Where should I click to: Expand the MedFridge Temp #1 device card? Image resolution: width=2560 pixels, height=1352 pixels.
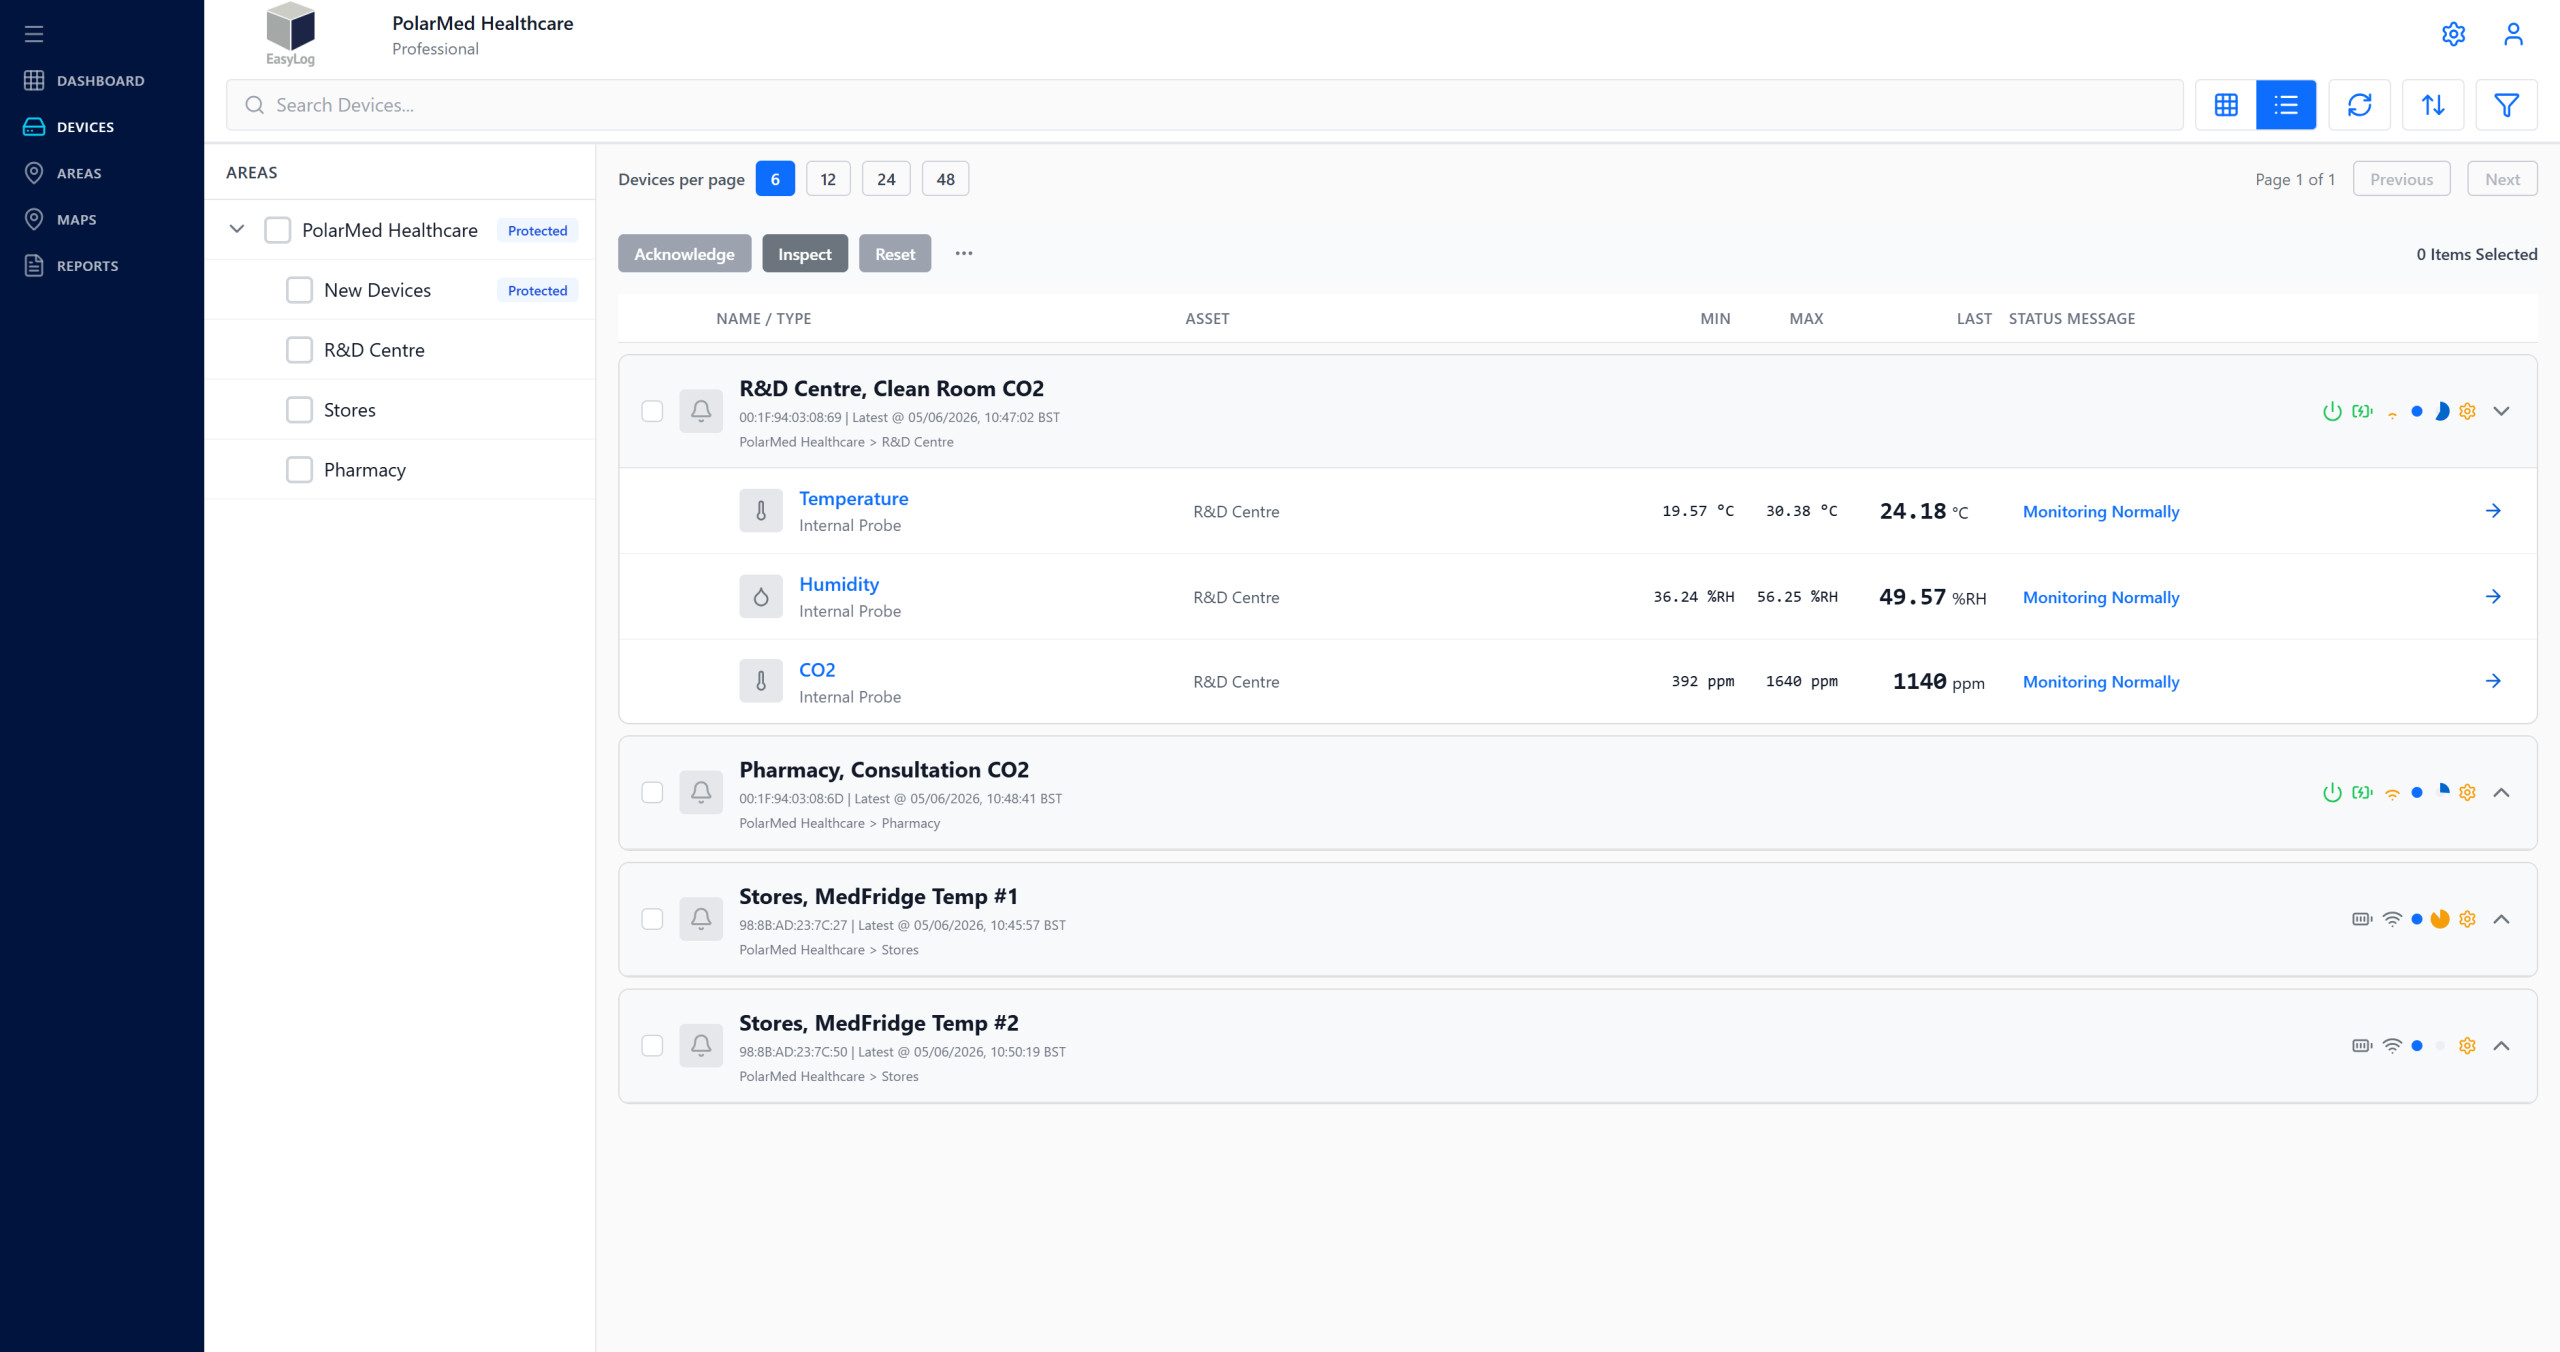2501,919
